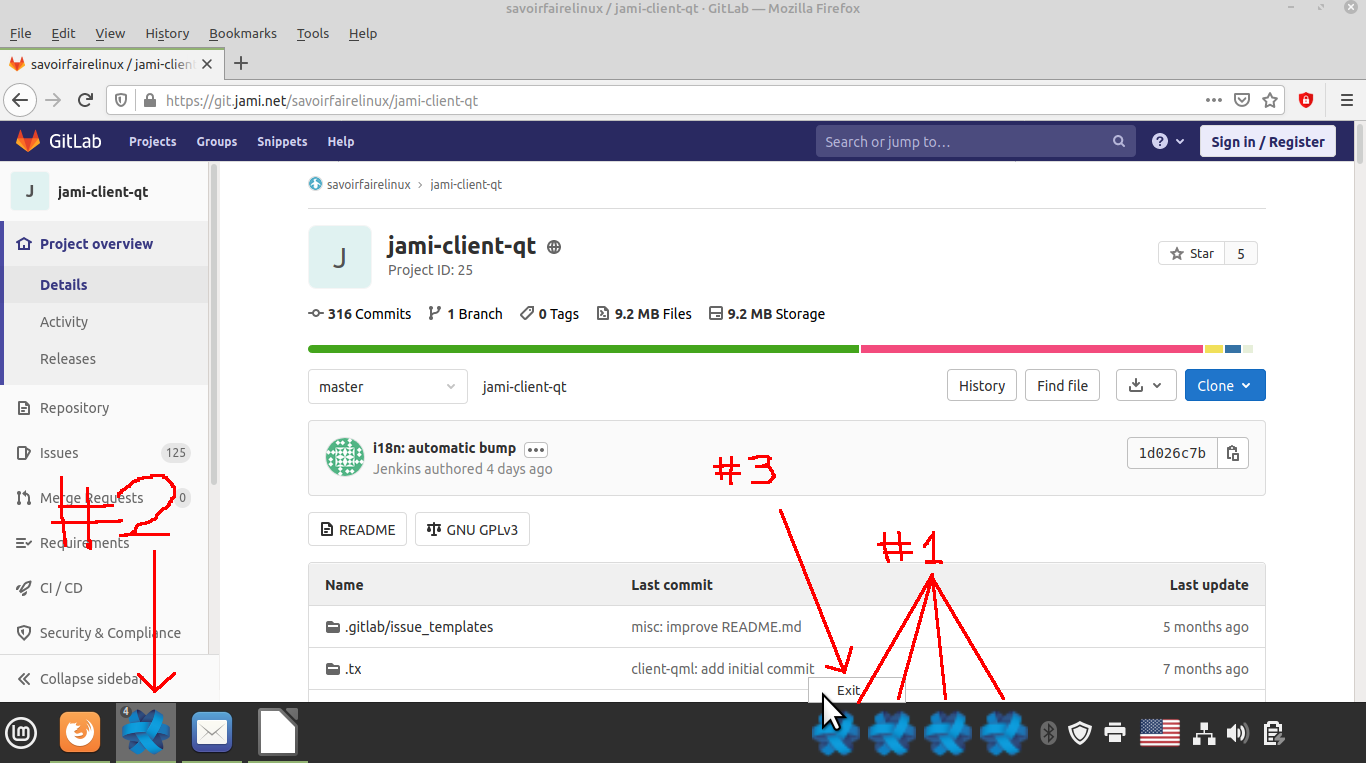Viewport: 1366px width, 763px height.
Task: Open GitLab Snippets nav item
Action: [282, 142]
